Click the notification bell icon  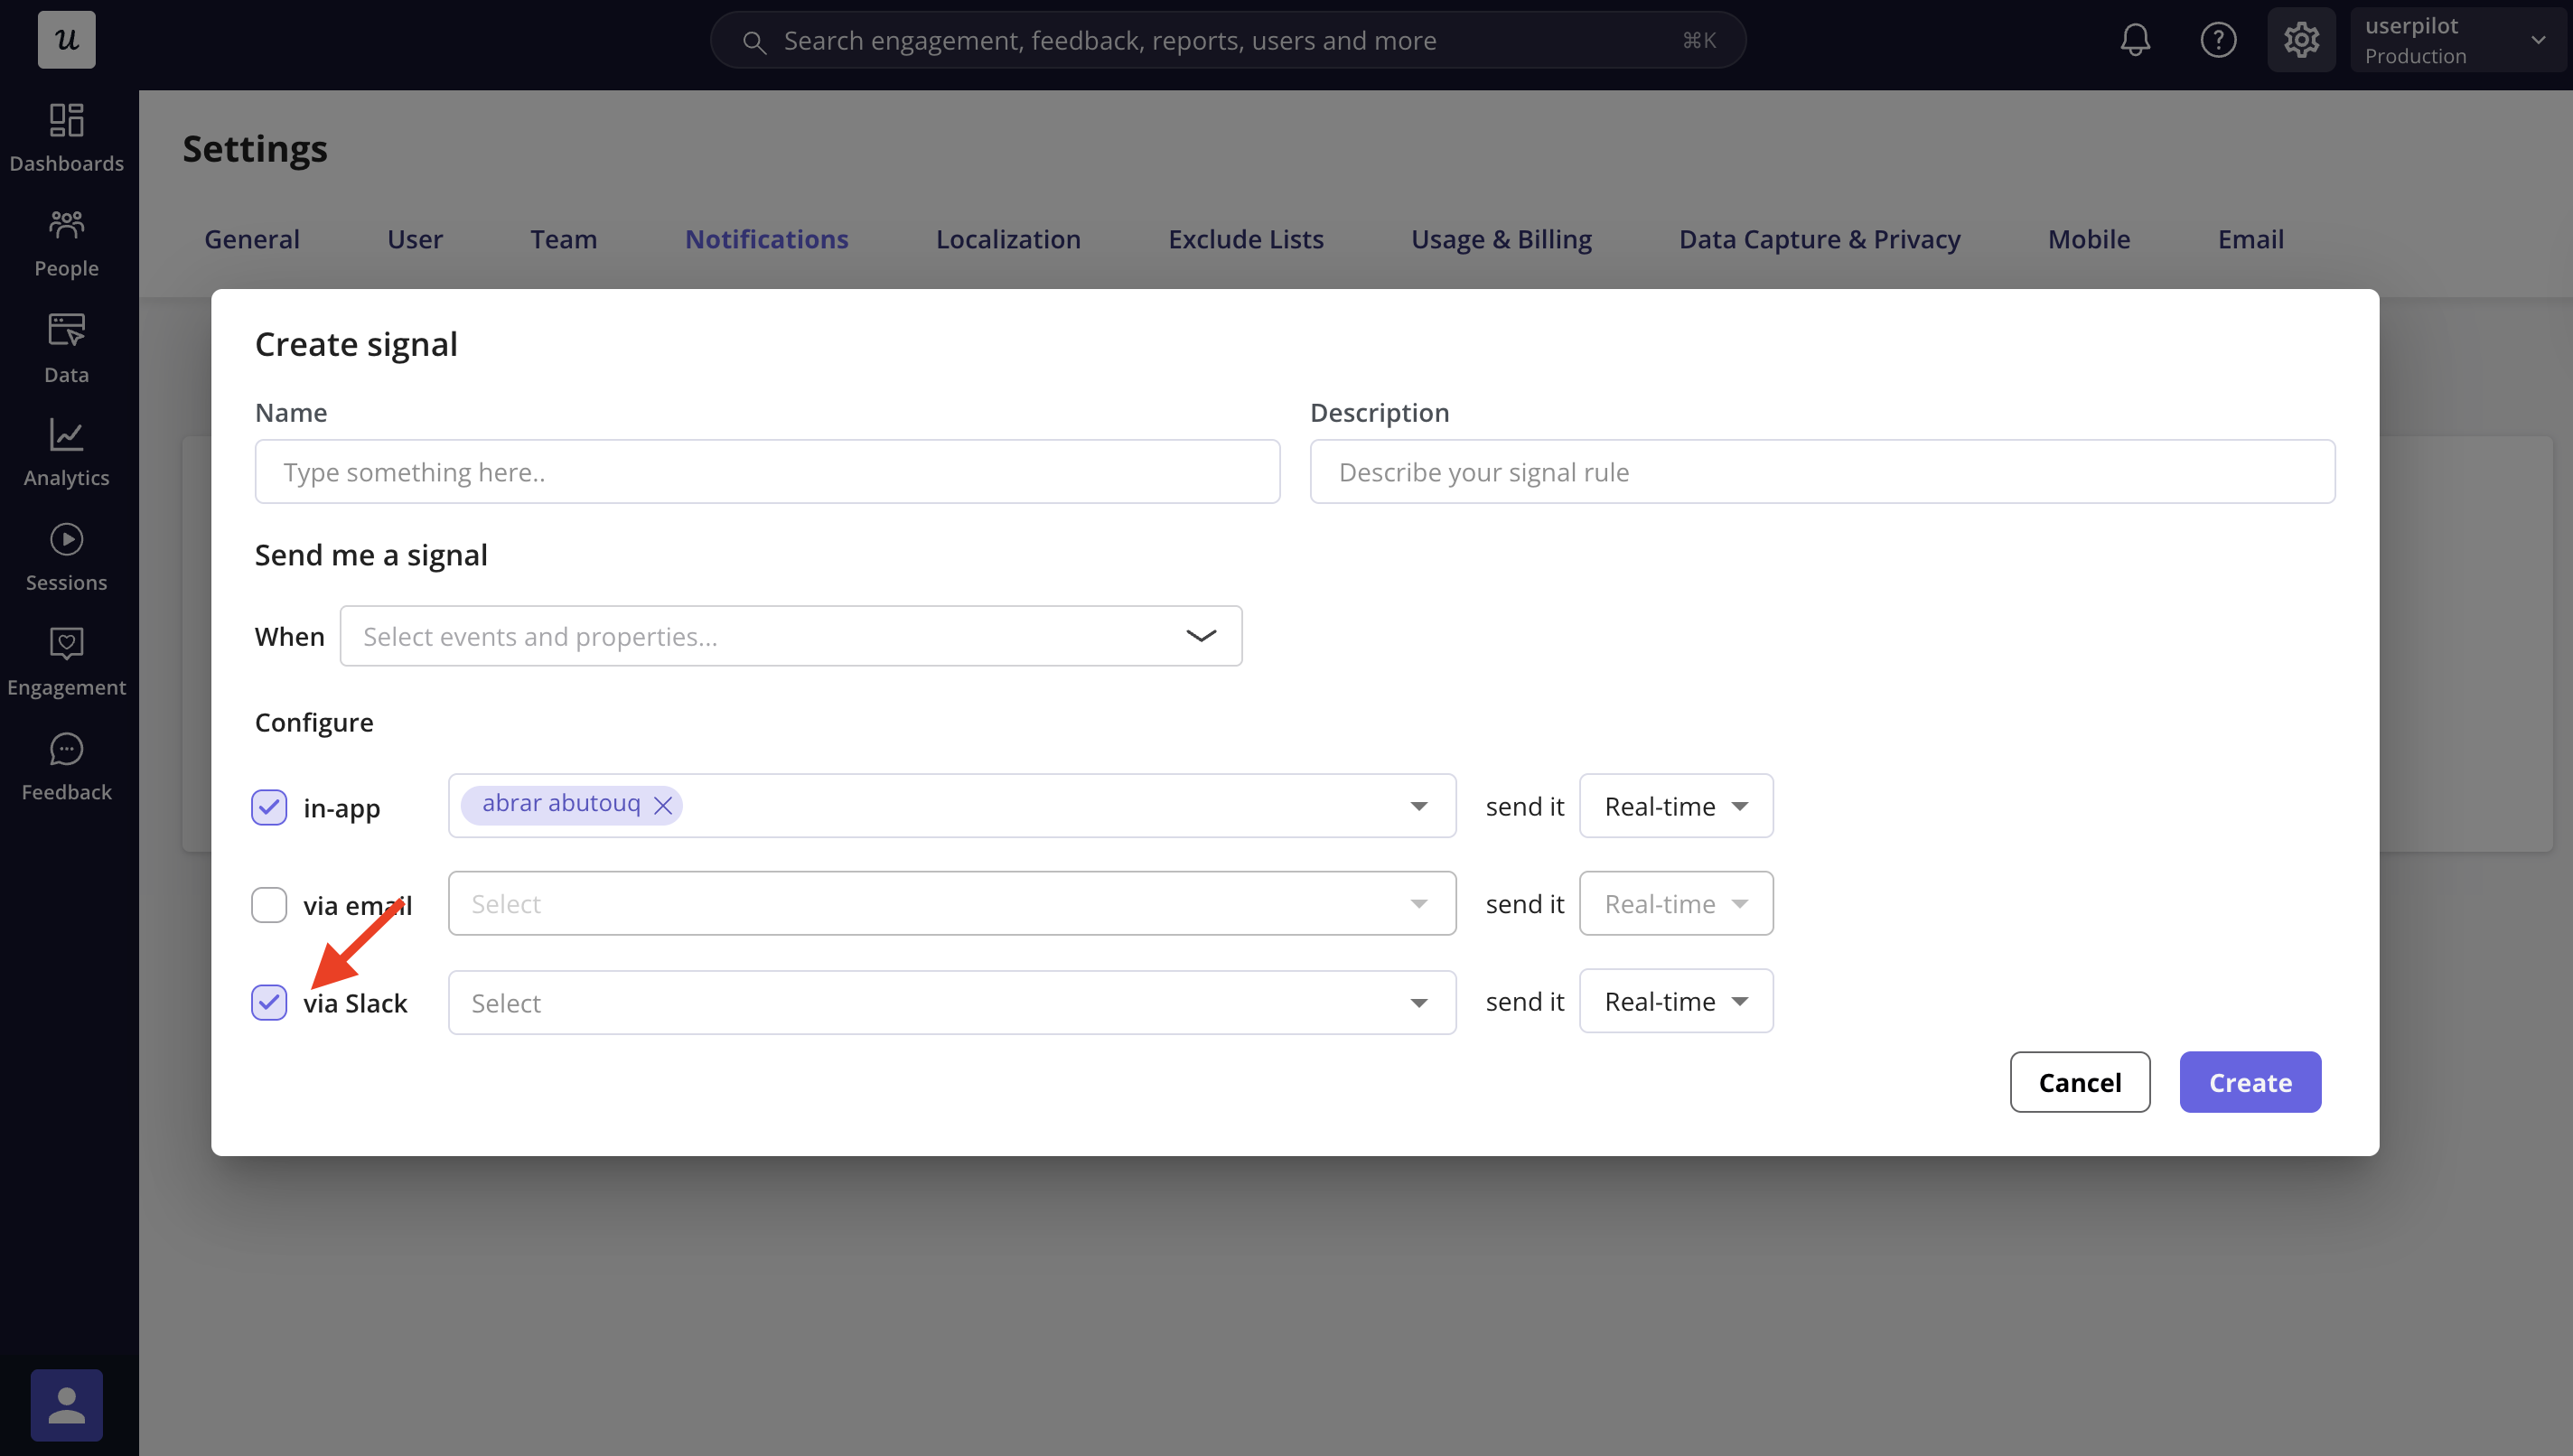(2134, 40)
